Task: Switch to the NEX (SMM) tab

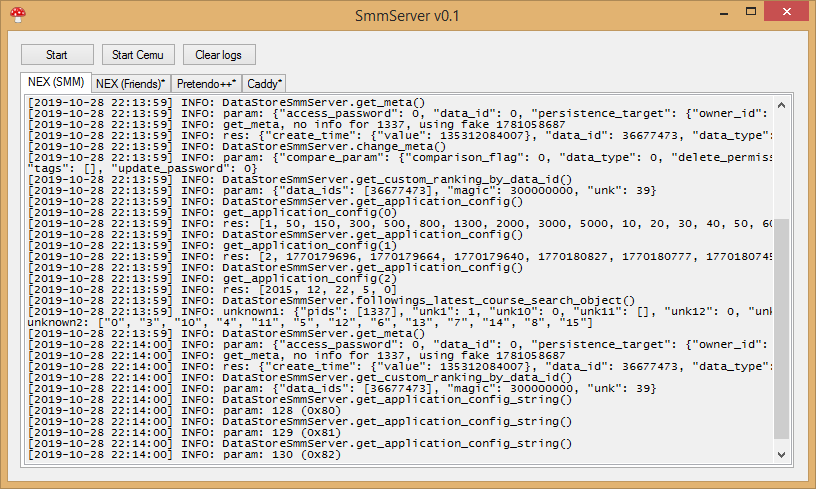Action: (56, 82)
